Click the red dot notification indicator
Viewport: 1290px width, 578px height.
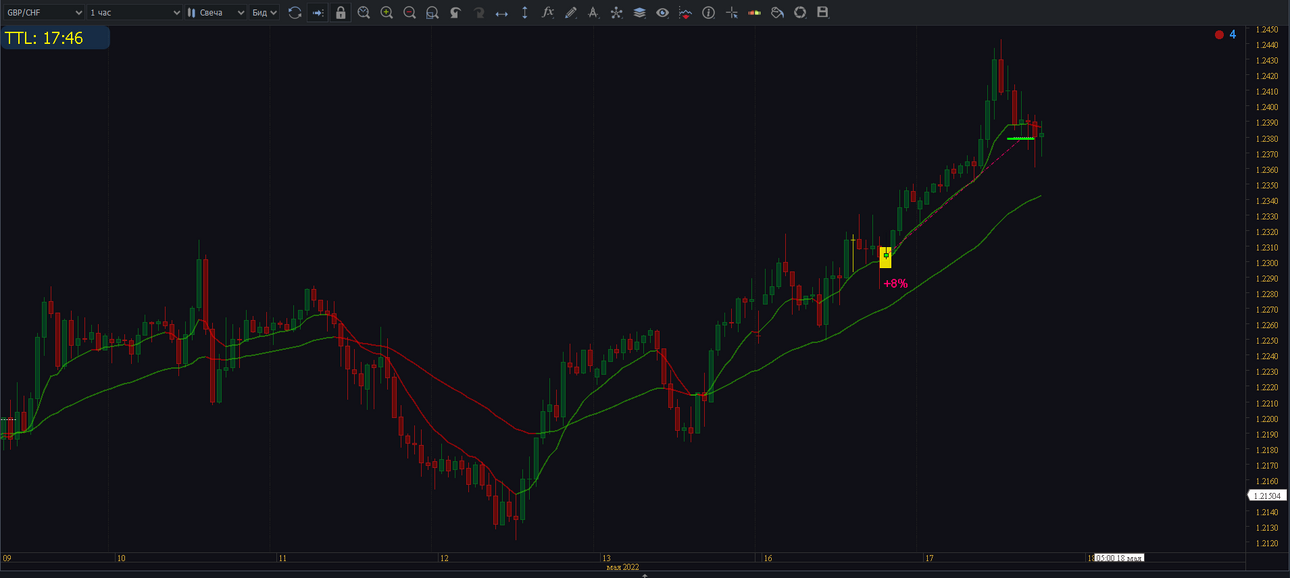click(x=1219, y=35)
